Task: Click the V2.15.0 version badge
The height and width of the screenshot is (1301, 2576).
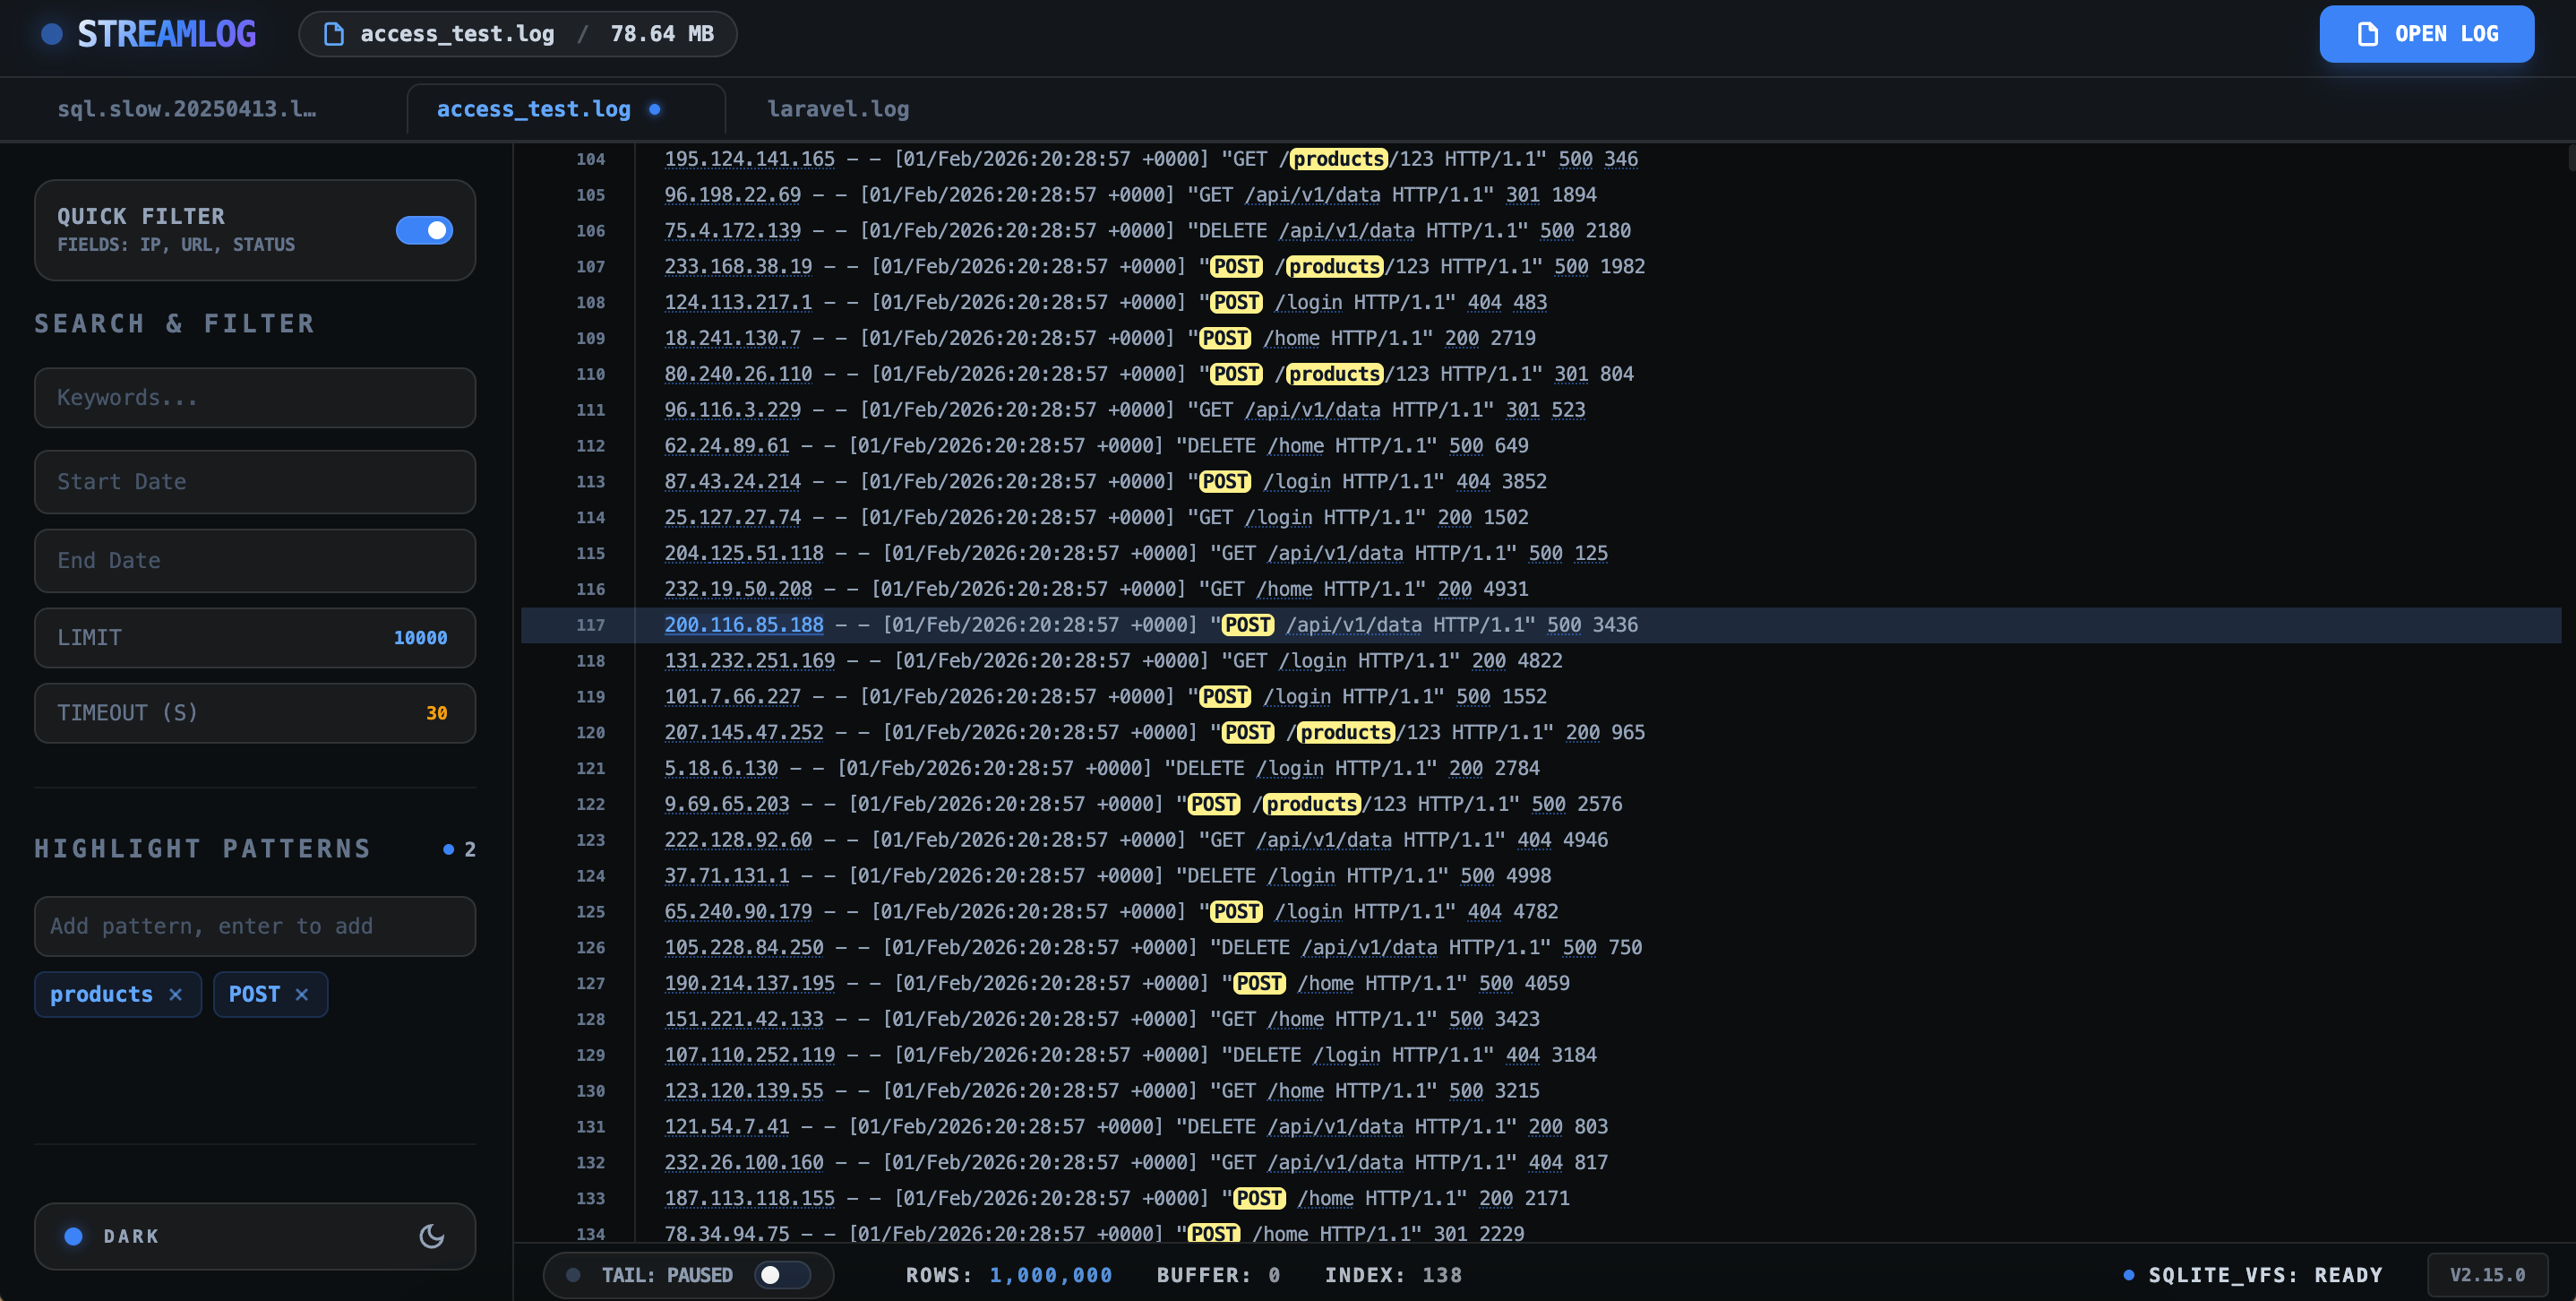Action: coord(2487,1274)
